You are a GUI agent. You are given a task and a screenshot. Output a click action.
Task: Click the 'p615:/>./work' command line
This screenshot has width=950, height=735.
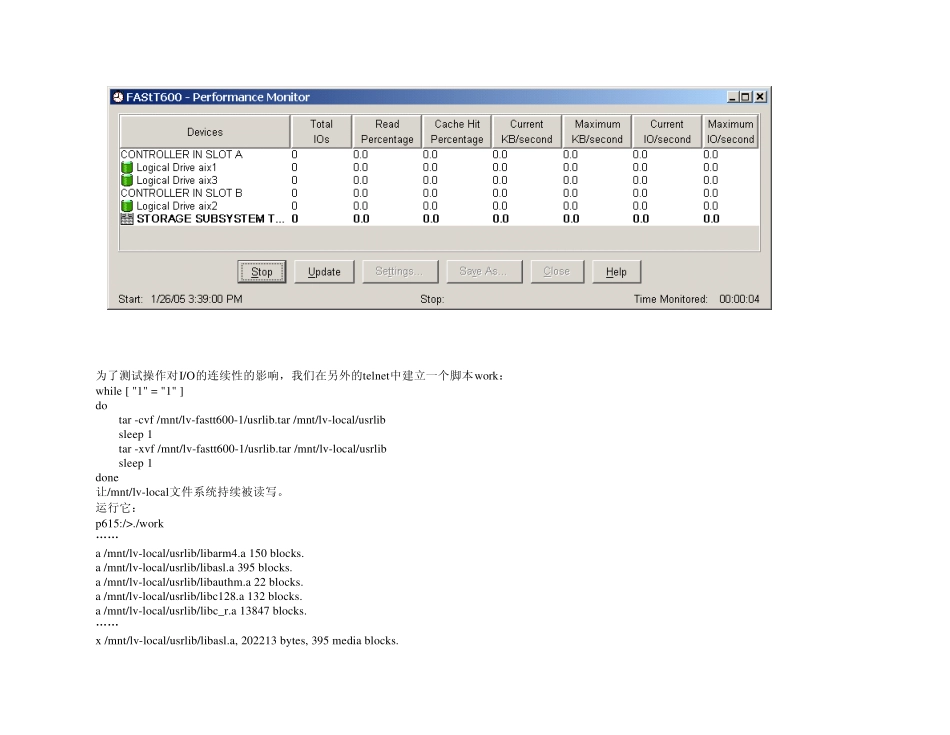(x=129, y=524)
